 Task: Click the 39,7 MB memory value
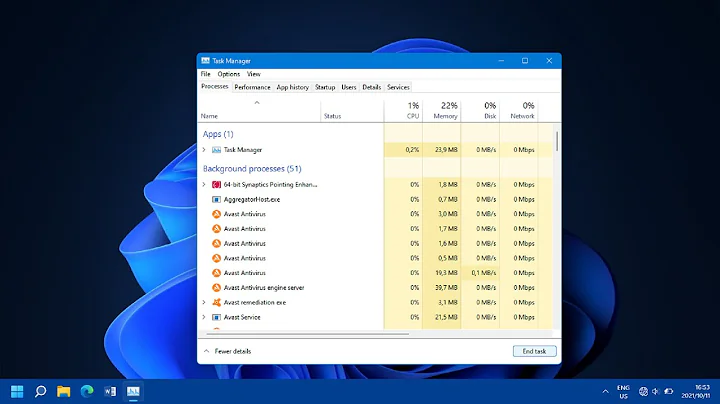pyautogui.click(x=446, y=287)
